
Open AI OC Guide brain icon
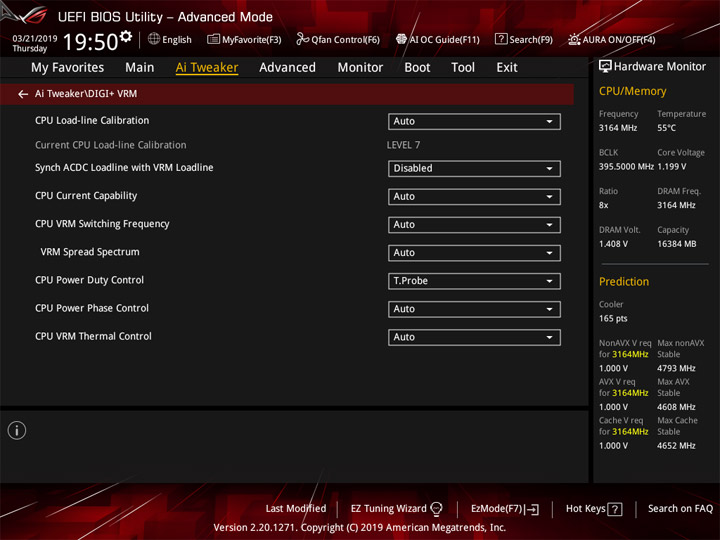coord(401,39)
